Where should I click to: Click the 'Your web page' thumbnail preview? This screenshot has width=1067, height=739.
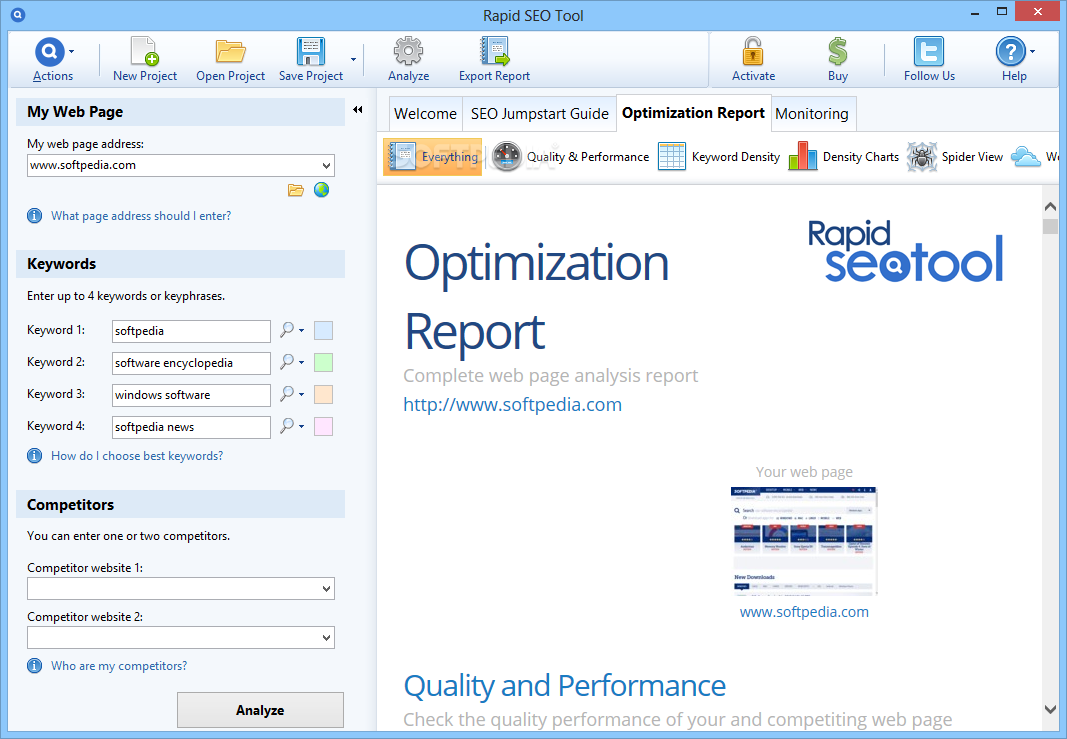tap(804, 541)
